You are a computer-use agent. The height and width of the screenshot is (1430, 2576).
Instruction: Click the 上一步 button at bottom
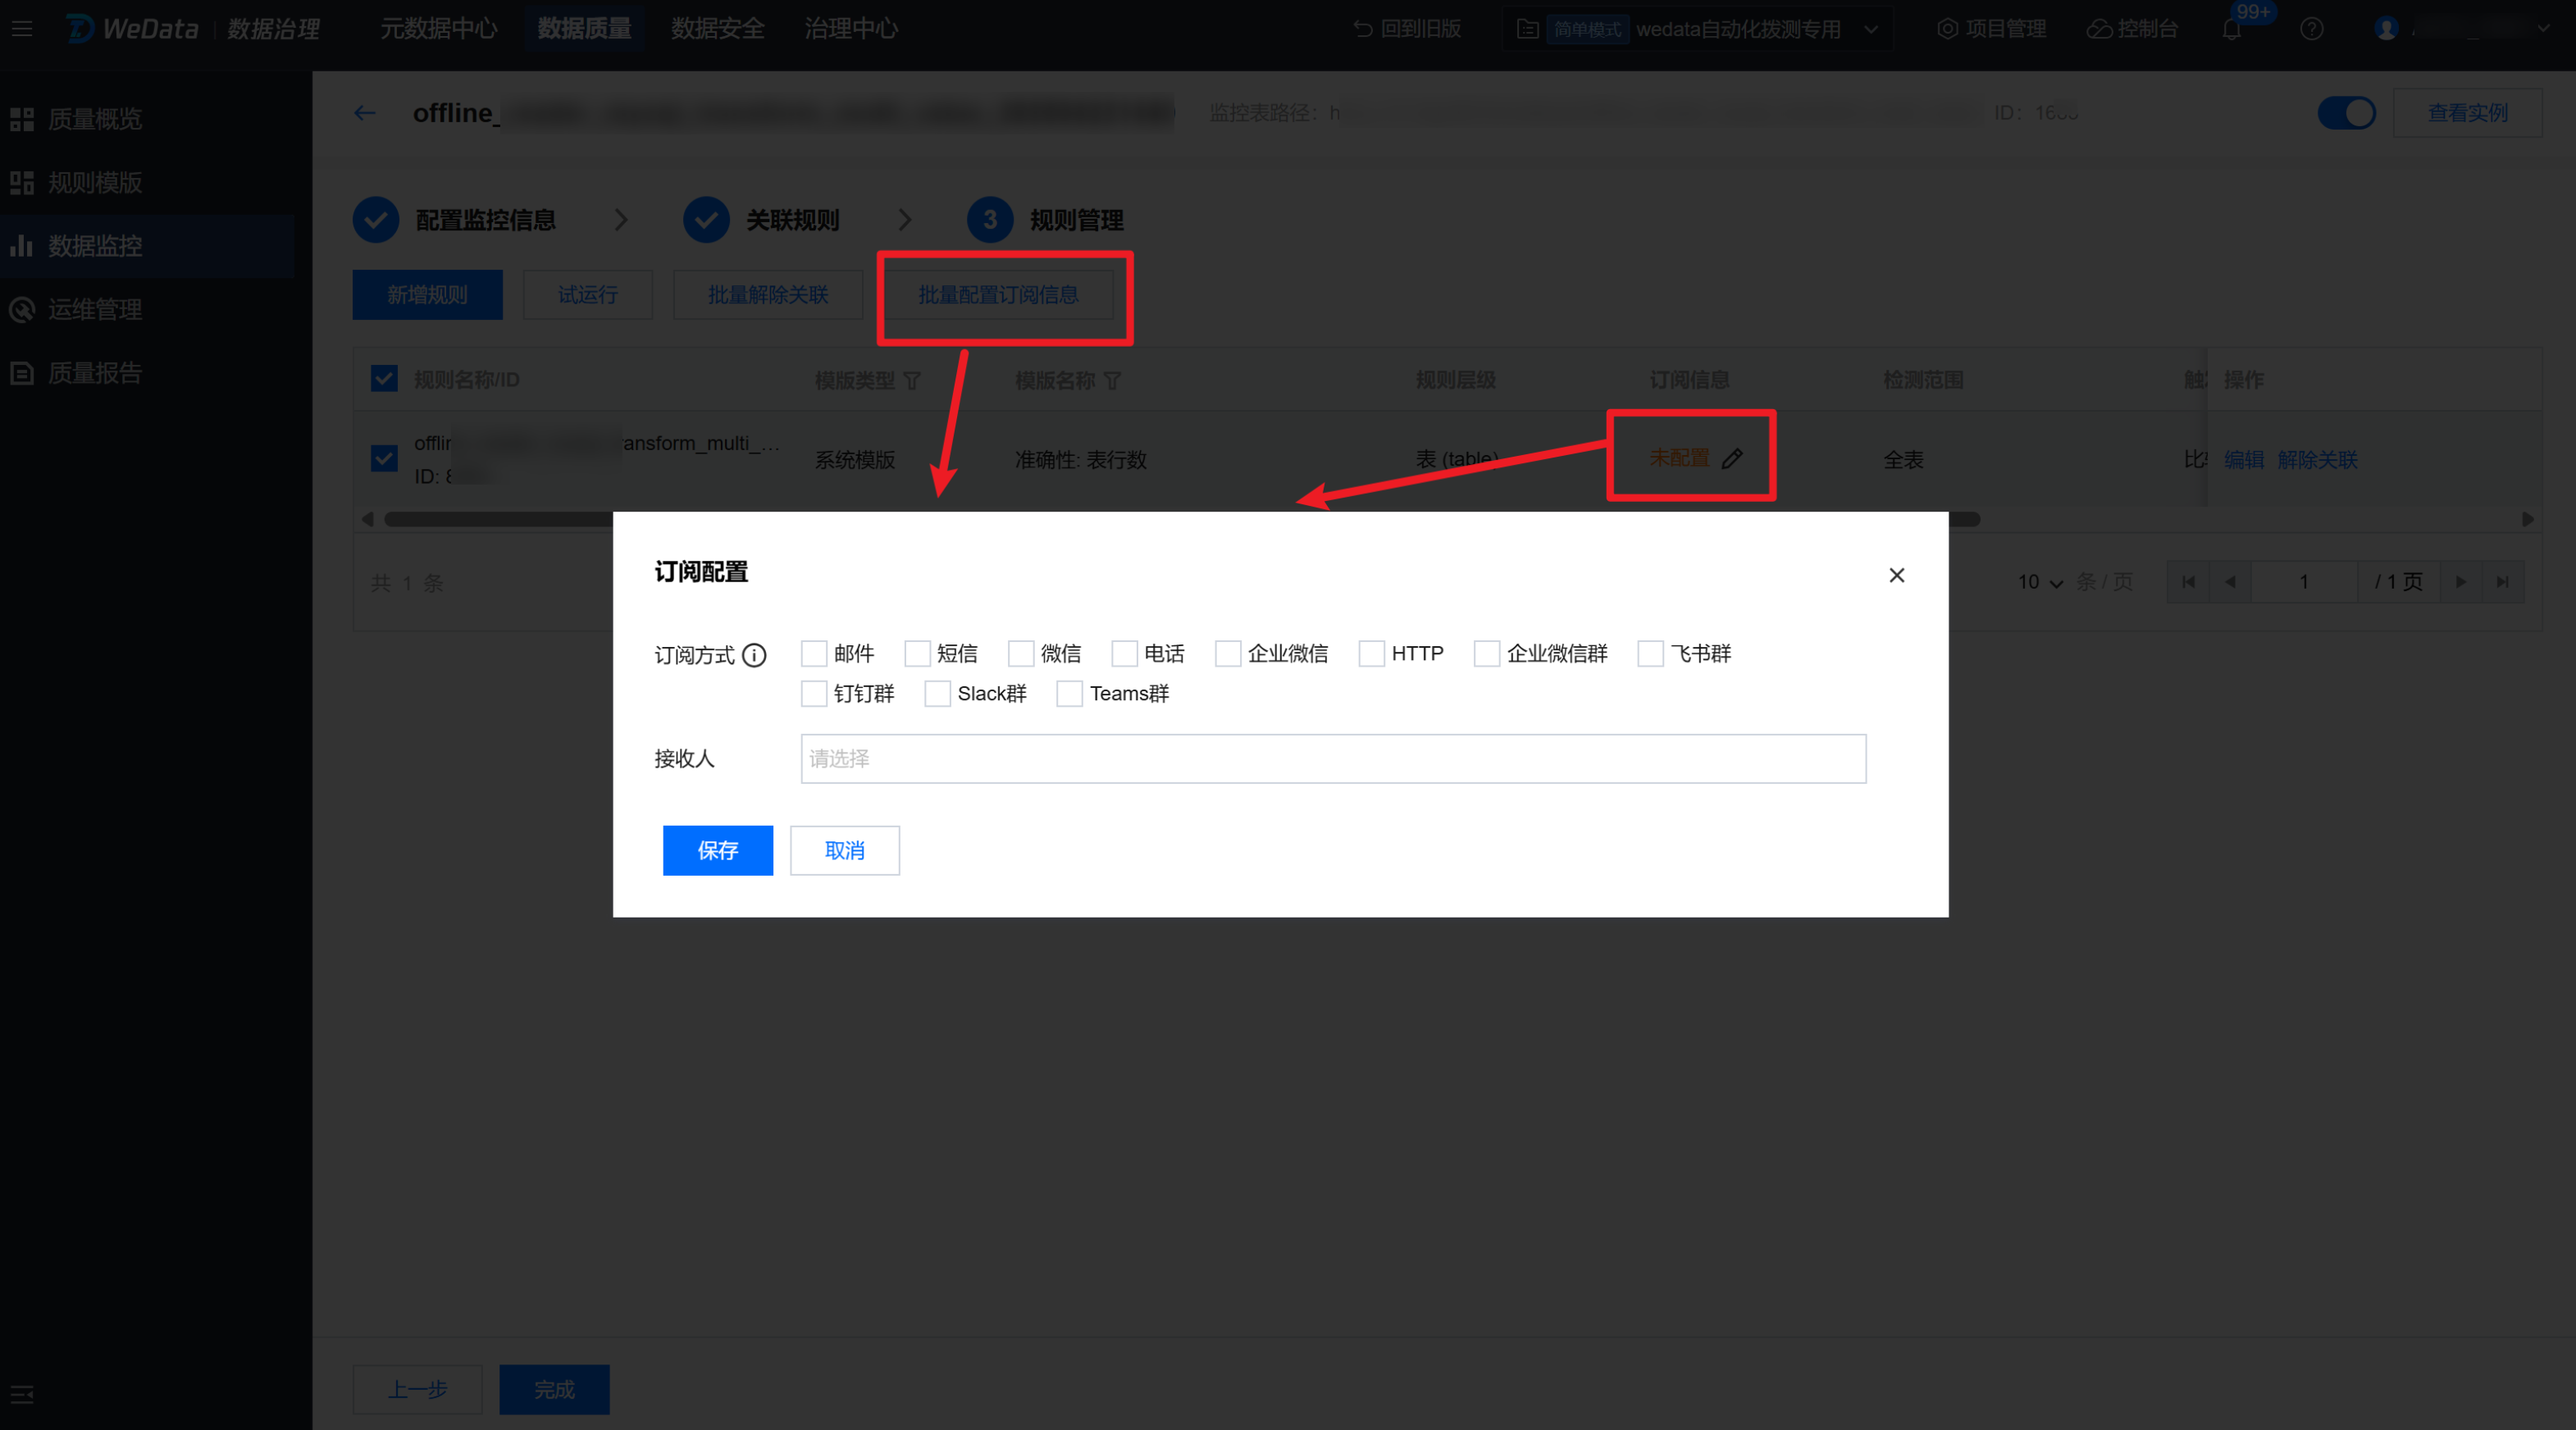(x=417, y=1389)
